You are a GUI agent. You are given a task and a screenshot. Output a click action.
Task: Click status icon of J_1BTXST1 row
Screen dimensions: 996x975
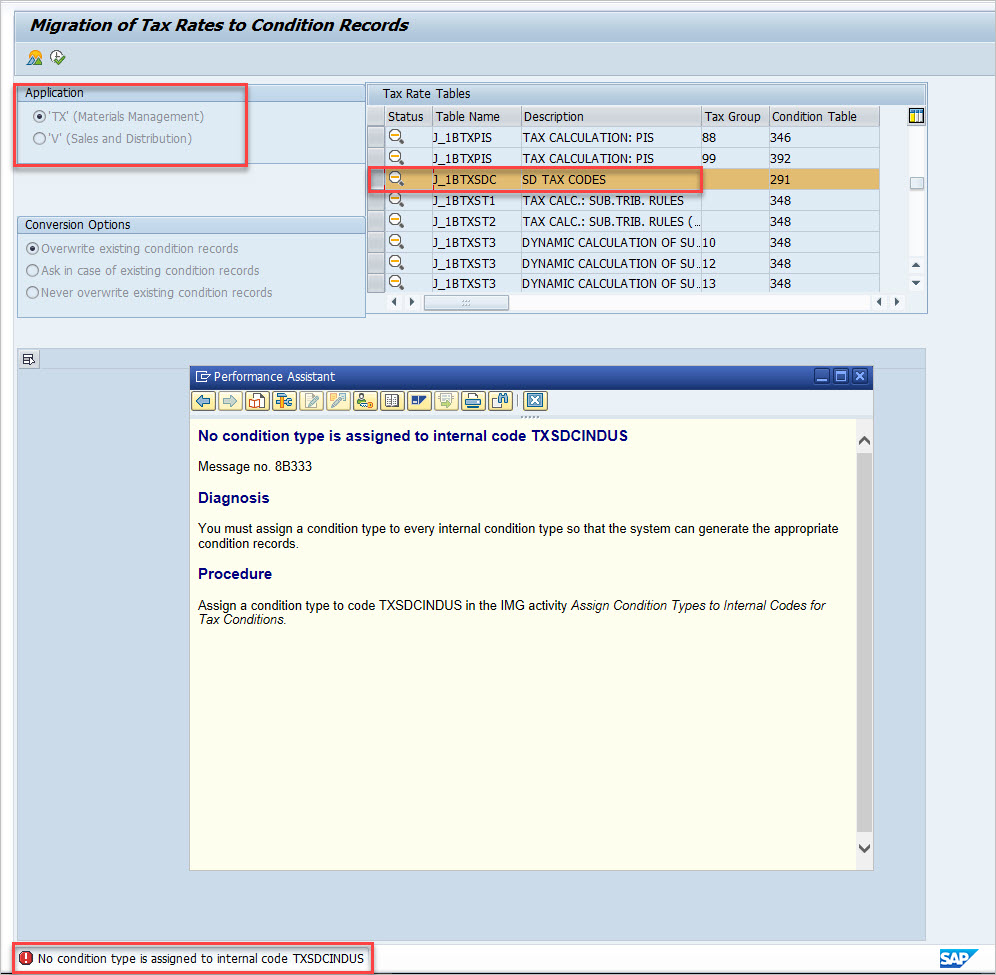coord(396,200)
